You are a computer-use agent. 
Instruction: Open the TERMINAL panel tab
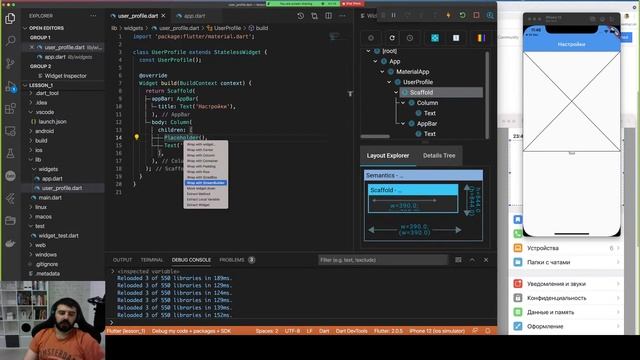pyautogui.click(x=152, y=260)
